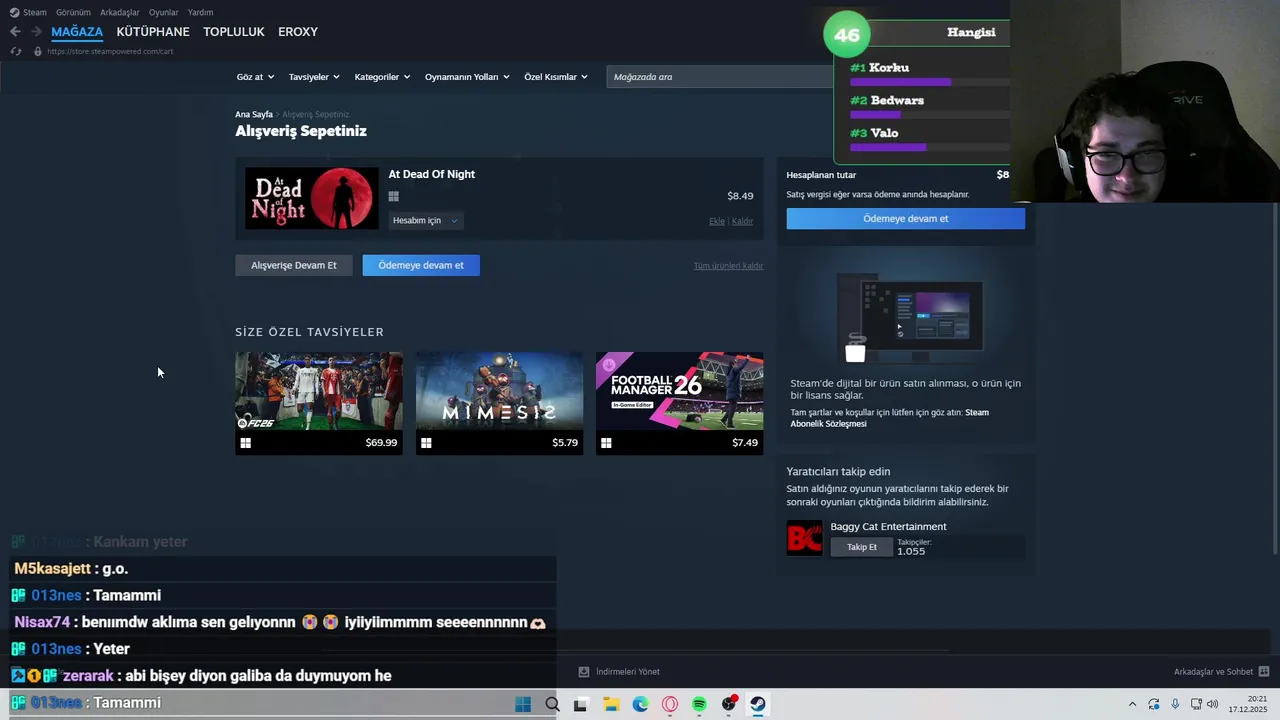
Task: Open the Baggy Cat Entertainment logo icon
Action: [x=804, y=538]
